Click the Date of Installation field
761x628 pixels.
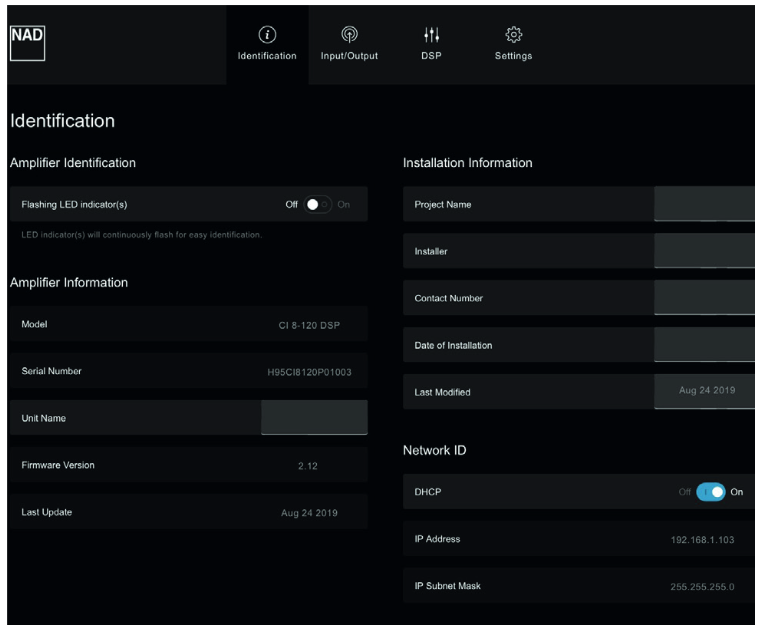click(x=704, y=345)
